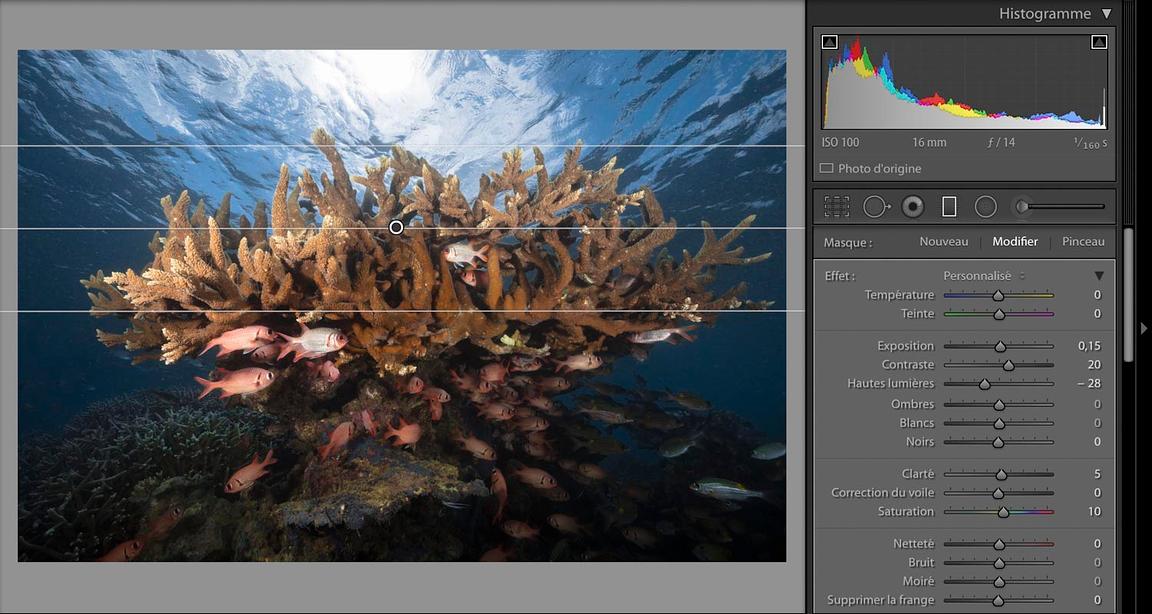
Task: Collapse effect sliders with triangle beside Effet
Action: point(1099,276)
